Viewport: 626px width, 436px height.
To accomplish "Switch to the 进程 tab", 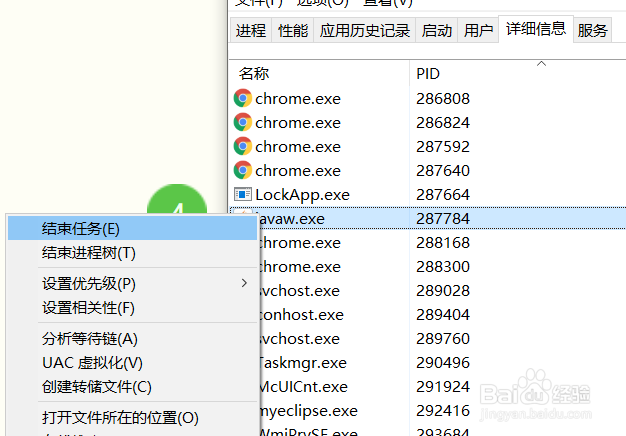I will pyautogui.click(x=251, y=30).
